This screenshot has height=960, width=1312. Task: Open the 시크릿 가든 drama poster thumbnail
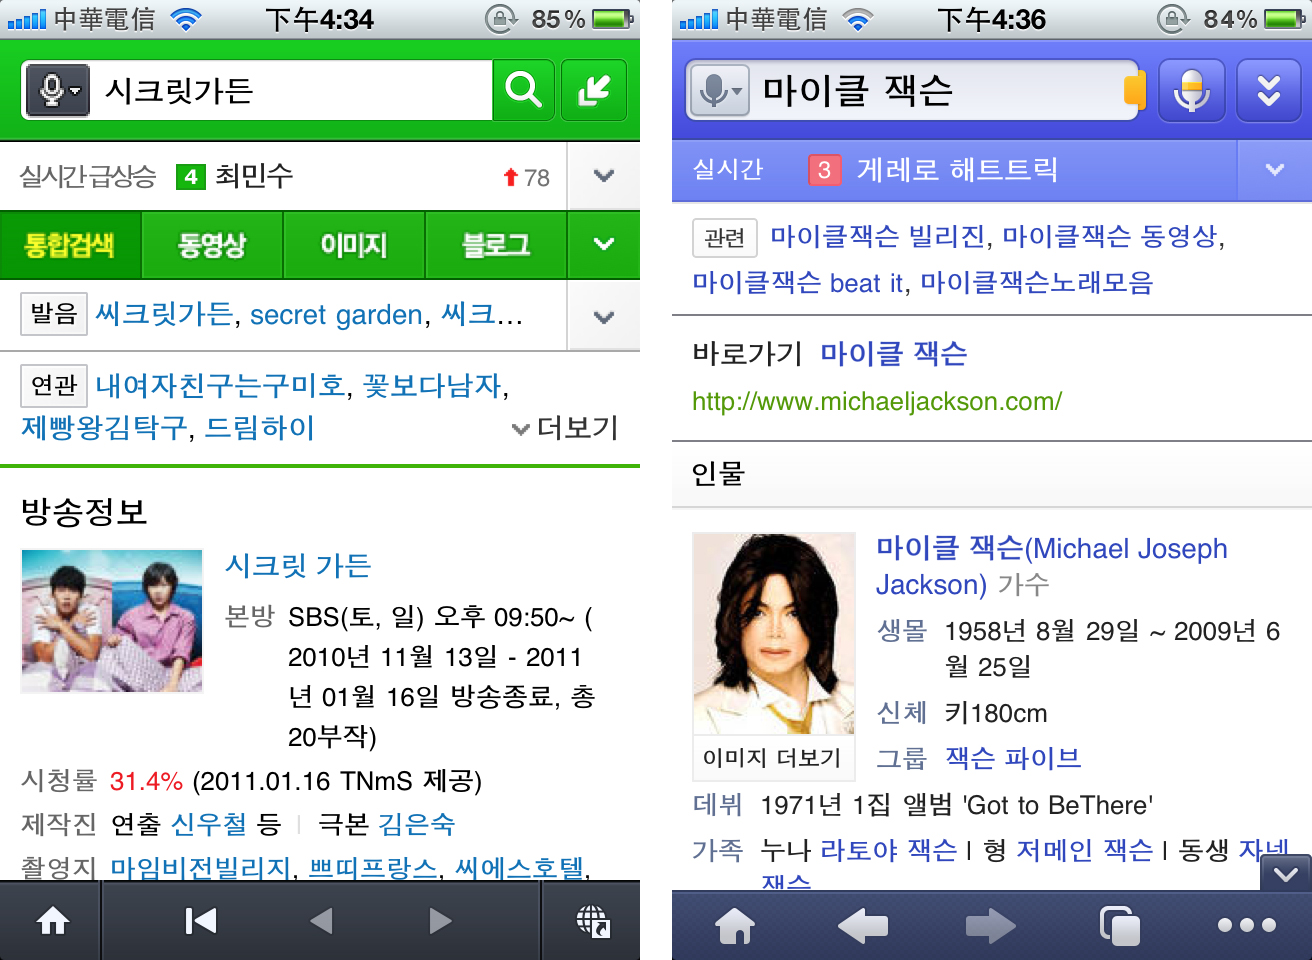[112, 621]
